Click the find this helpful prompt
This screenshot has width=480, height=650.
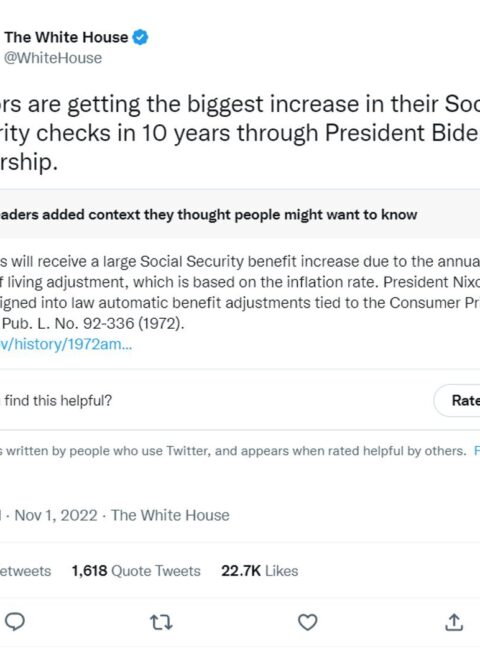click(56, 400)
